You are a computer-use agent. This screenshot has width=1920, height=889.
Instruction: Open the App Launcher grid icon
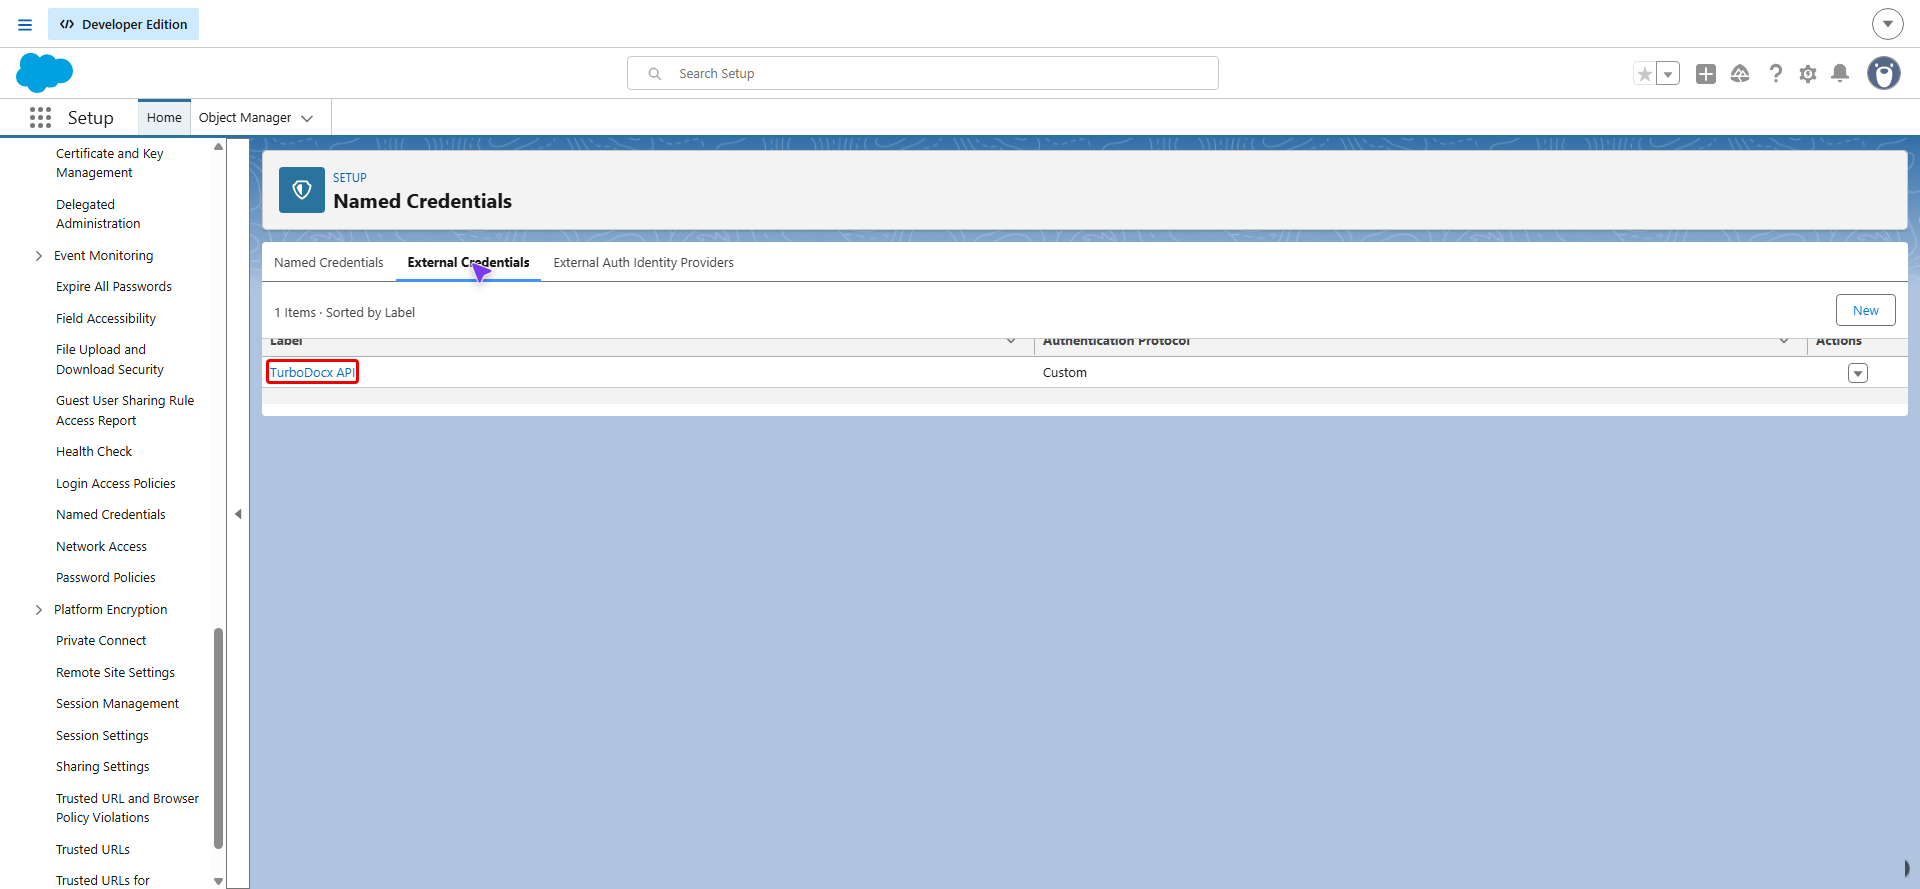[x=40, y=118]
